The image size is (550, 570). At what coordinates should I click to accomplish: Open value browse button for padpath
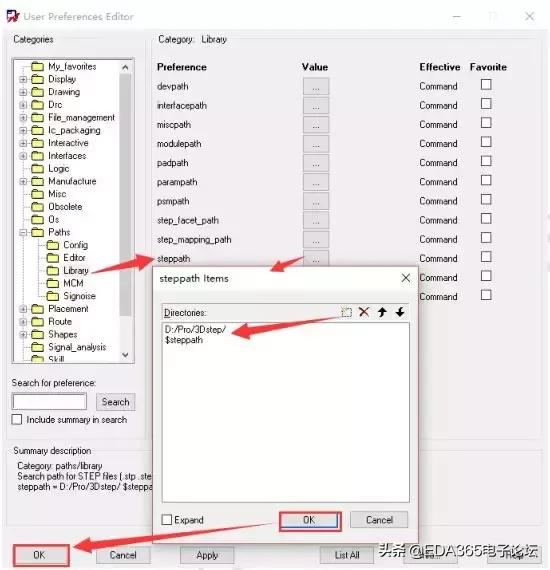click(x=316, y=163)
